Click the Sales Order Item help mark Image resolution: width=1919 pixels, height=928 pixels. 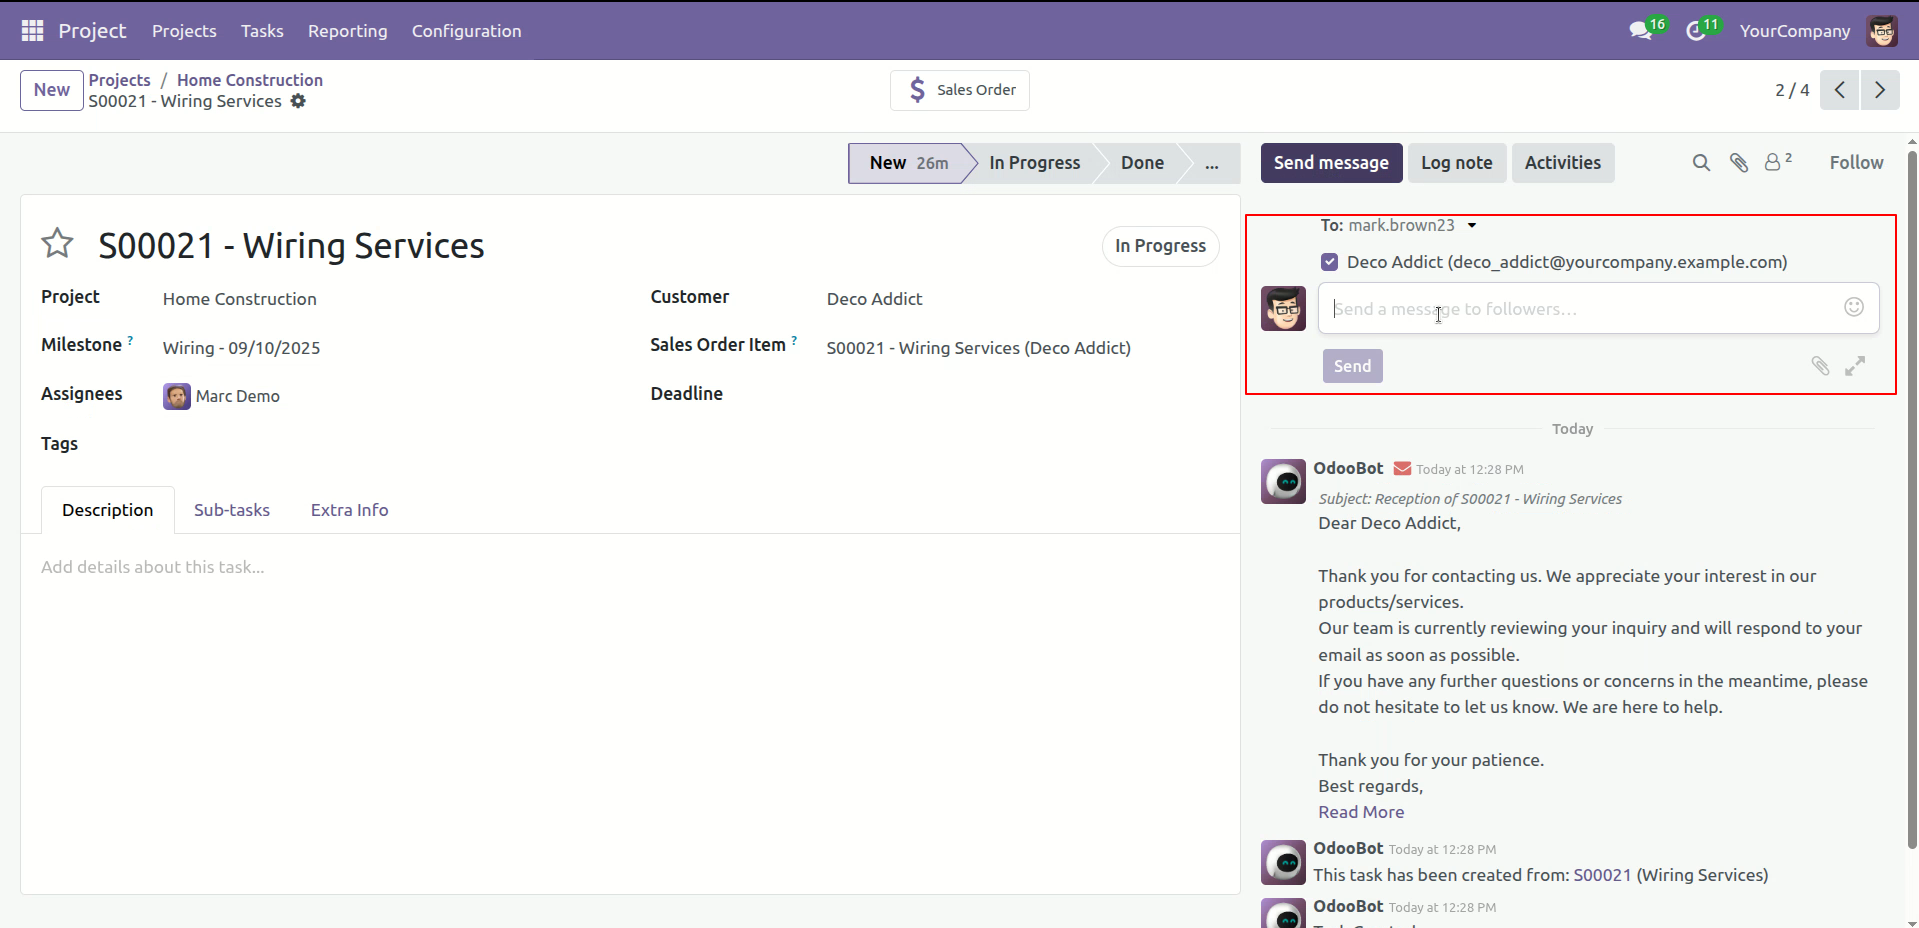pyautogui.click(x=794, y=340)
